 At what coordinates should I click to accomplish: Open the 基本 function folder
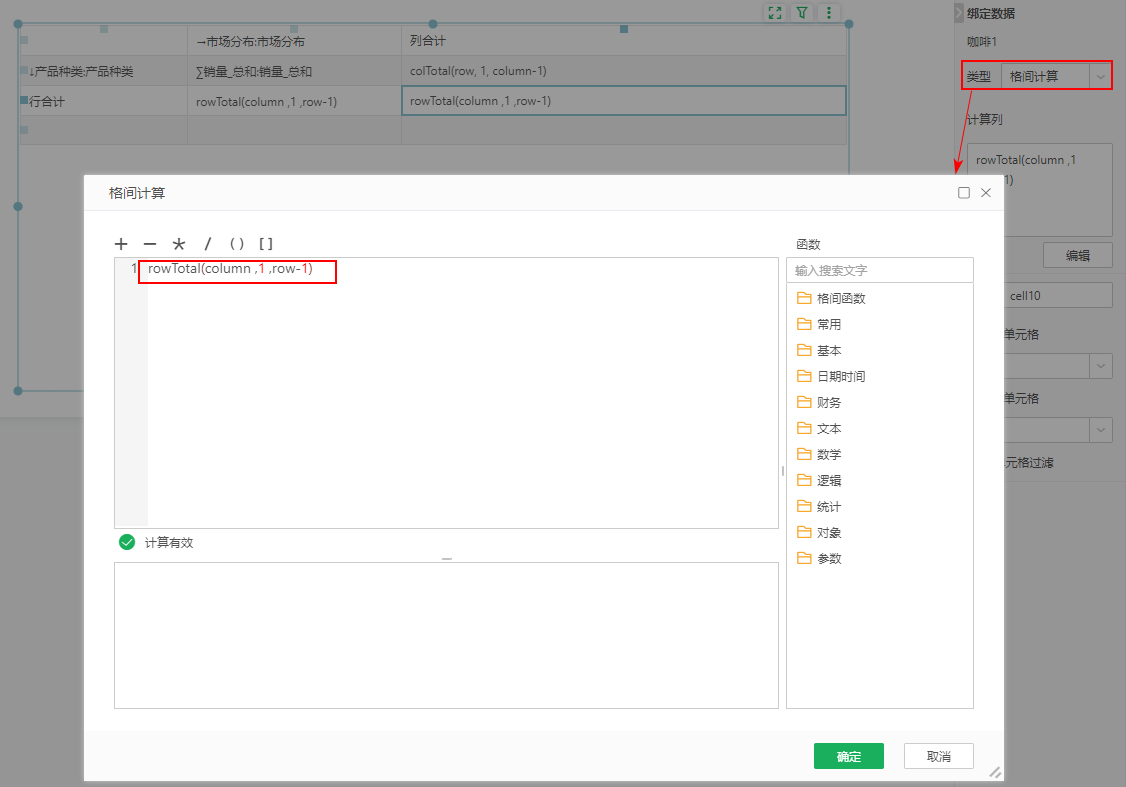[x=819, y=350]
